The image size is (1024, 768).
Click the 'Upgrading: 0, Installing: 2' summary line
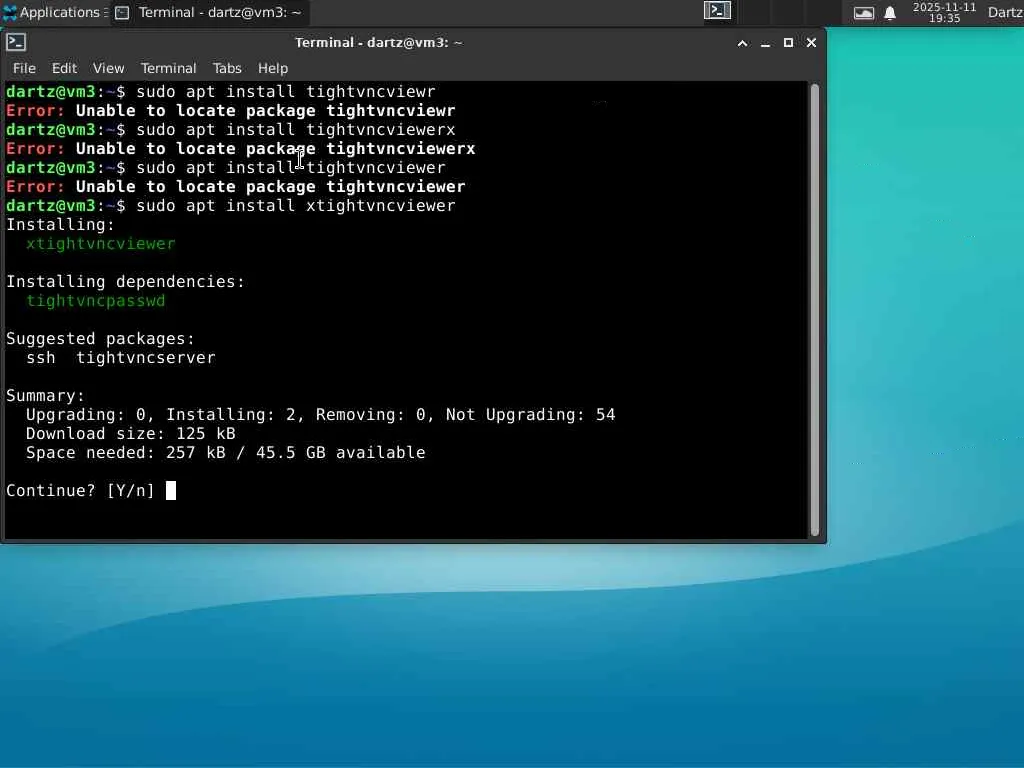tap(321, 415)
